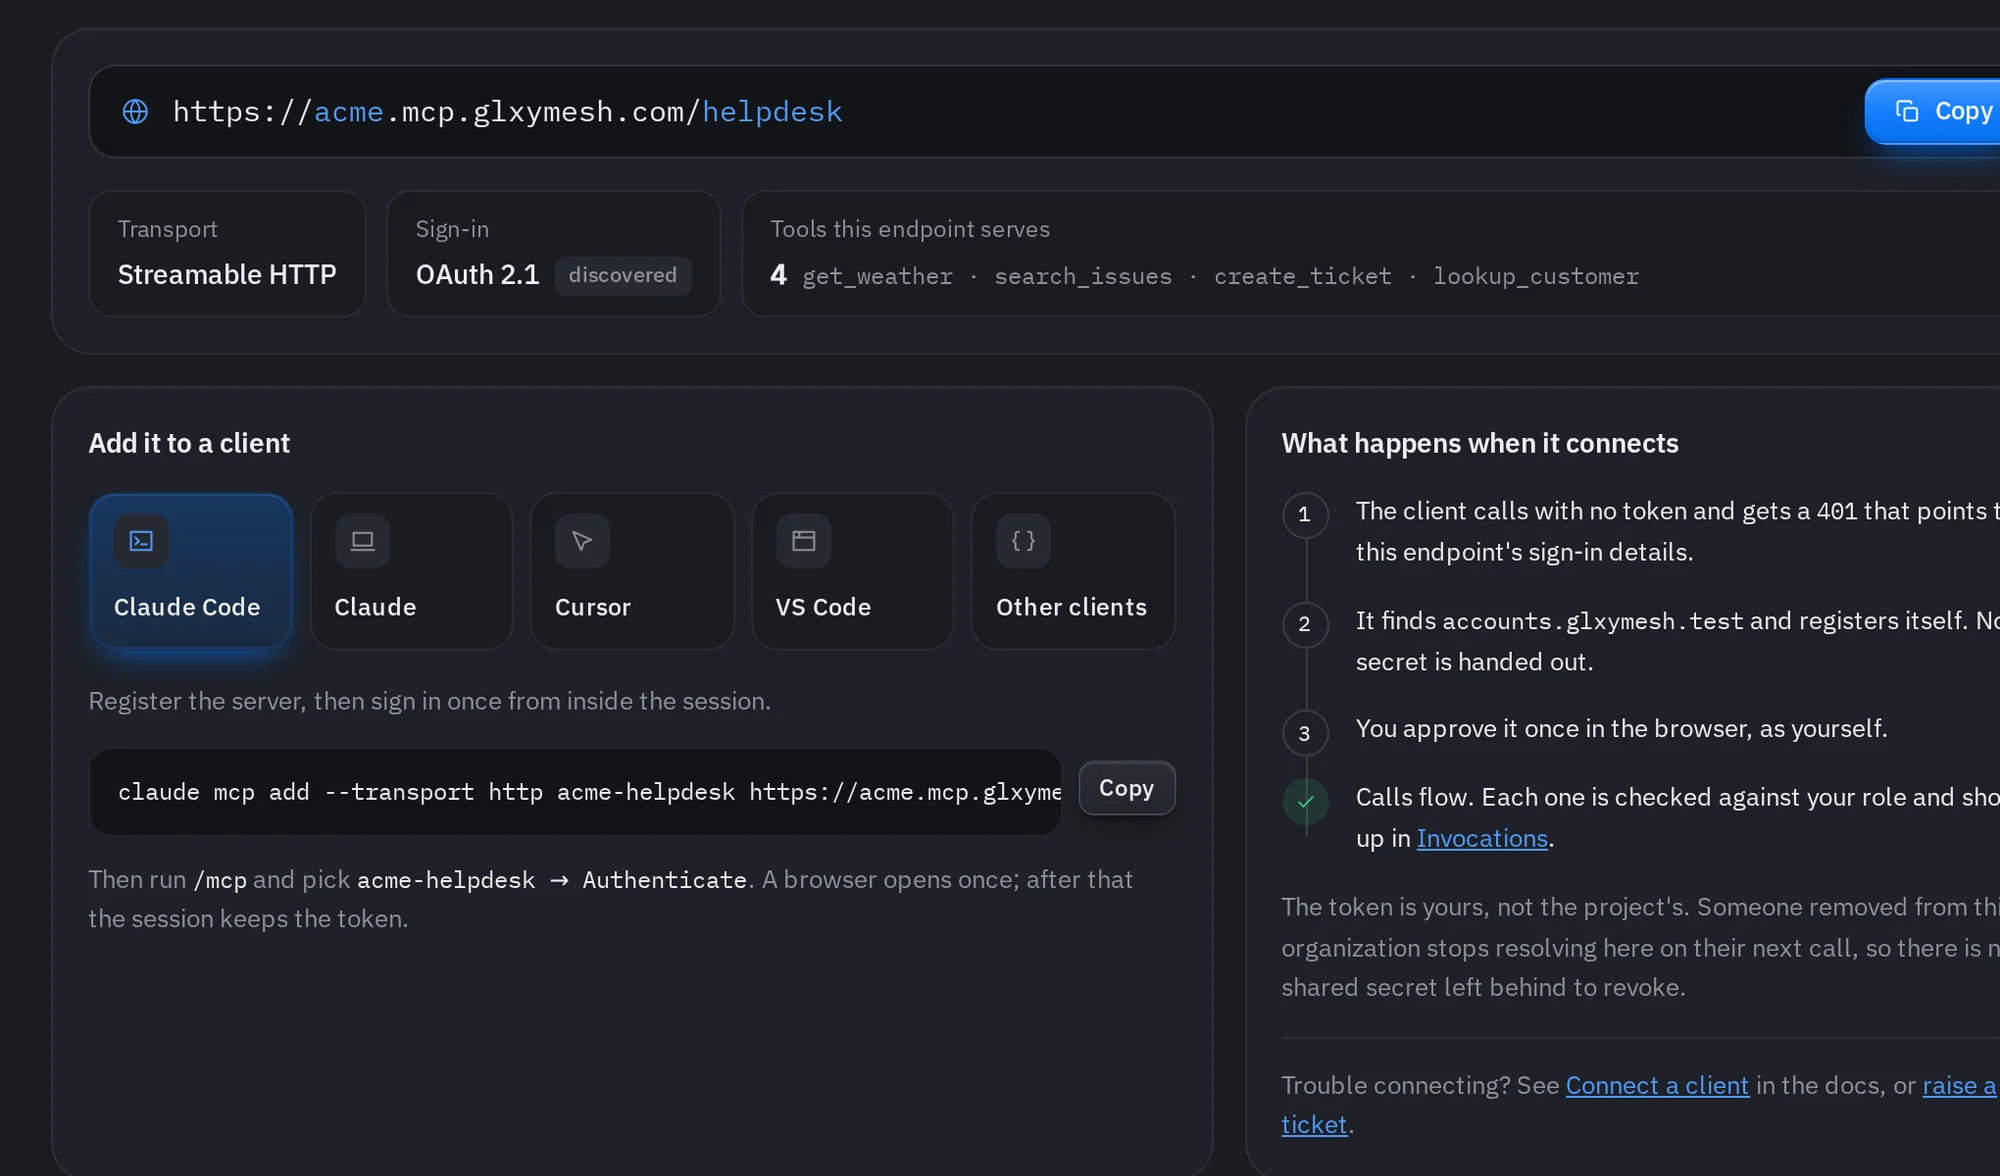2000x1176 pixels.
Task: Click the search_issues tool name
Action: (x=1083, y=276)
